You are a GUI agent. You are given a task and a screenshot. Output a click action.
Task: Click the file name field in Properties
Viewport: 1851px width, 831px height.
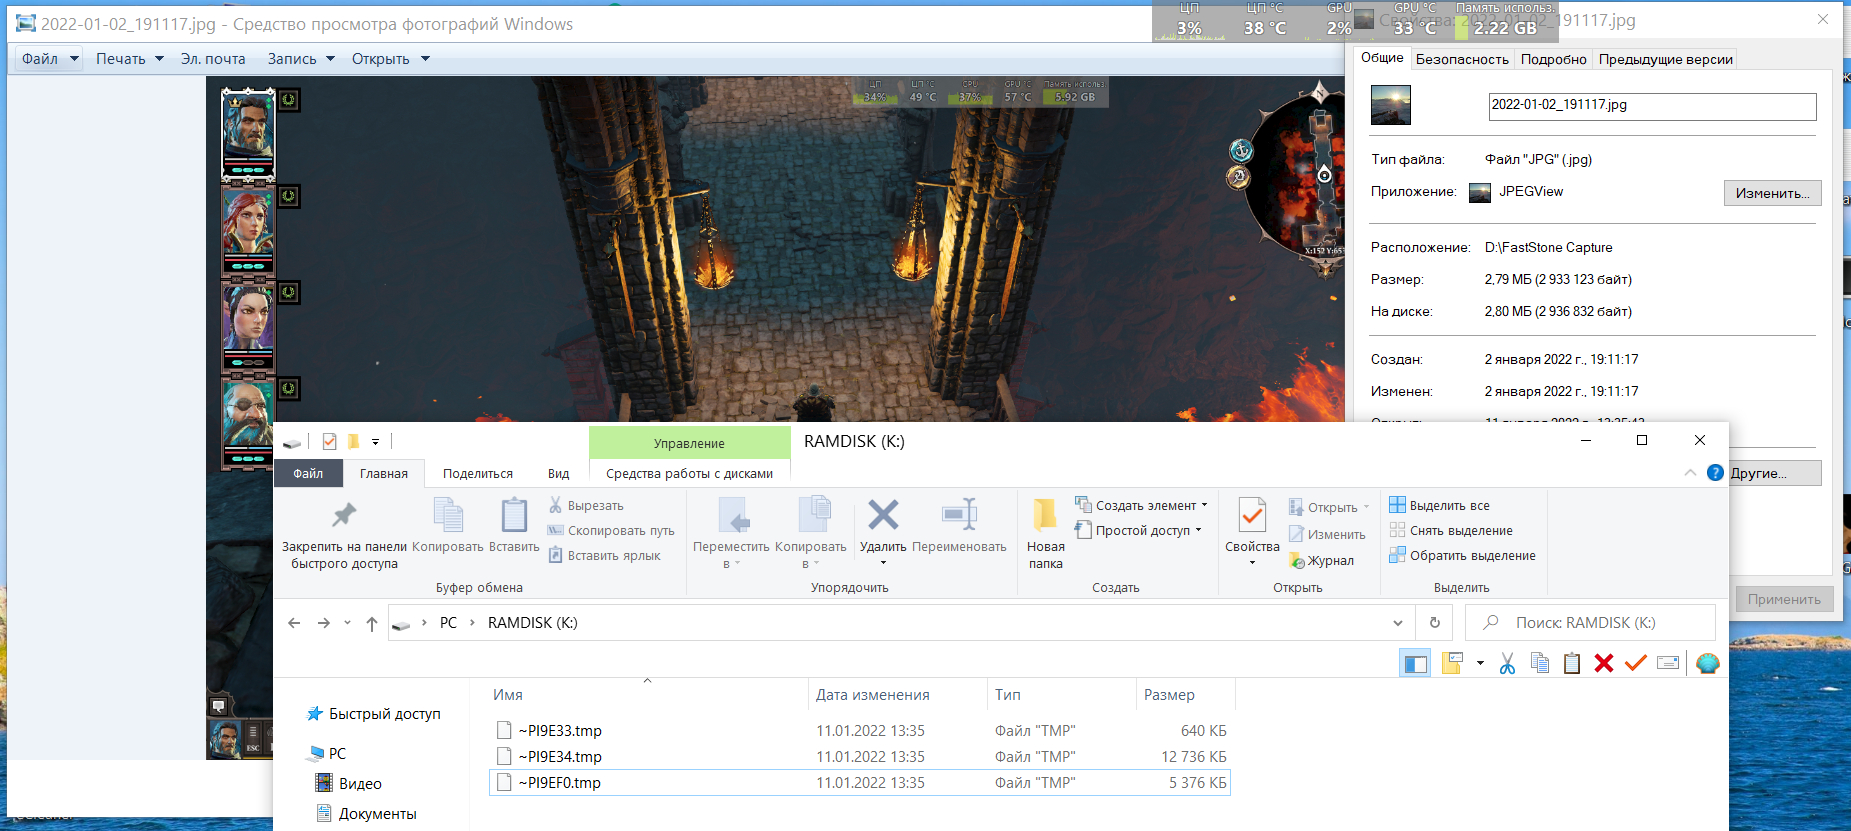pyautogui.click(x=1652, y=106)
